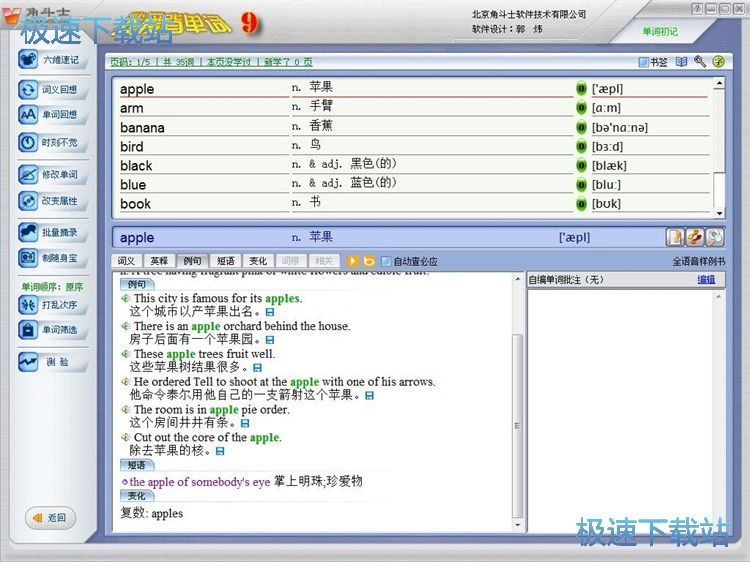This screenshot has height=562, width=750.
Task: Click the 时刻不忘 clock icon
Action: pyautogui.click(x=29, y=142)
